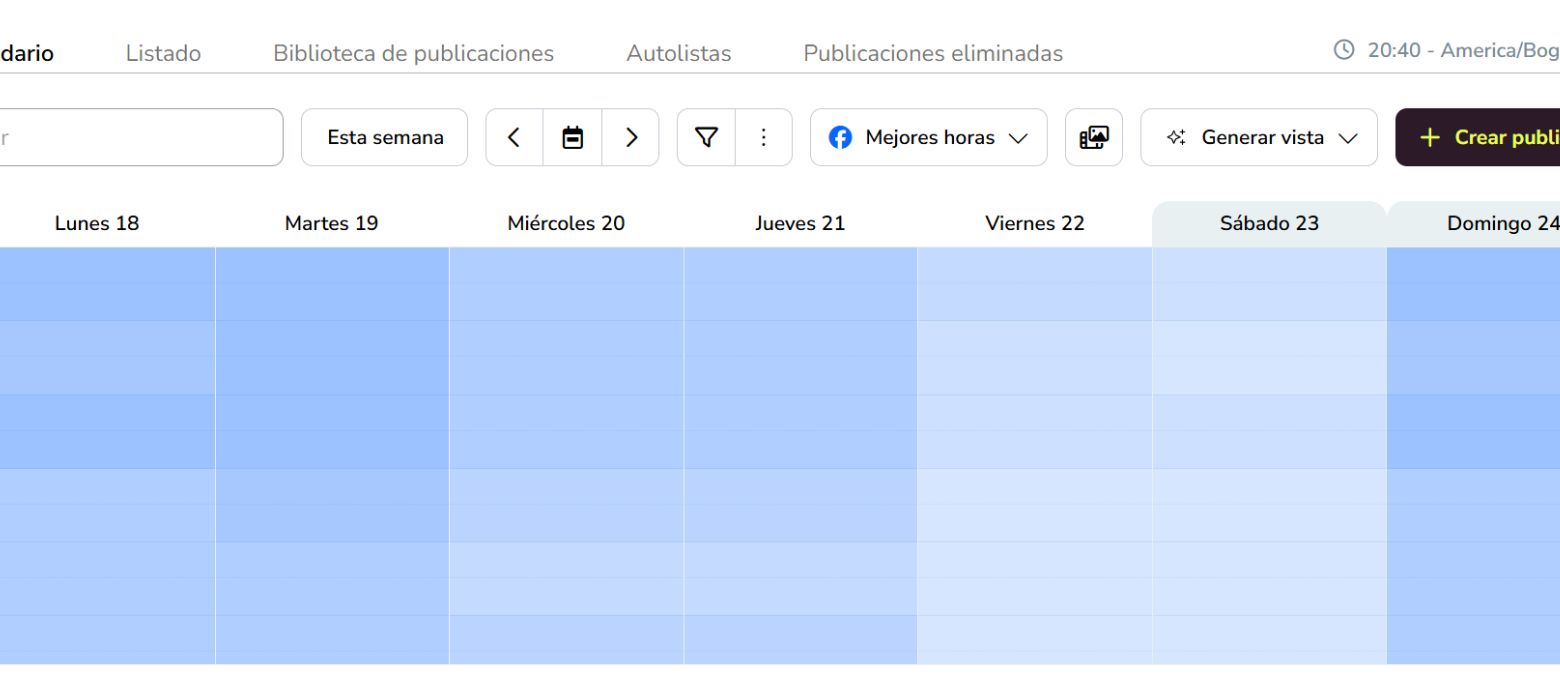Open the three-dot more options menu
Screen dimensions: 1560x696
(x=764, y=137)
